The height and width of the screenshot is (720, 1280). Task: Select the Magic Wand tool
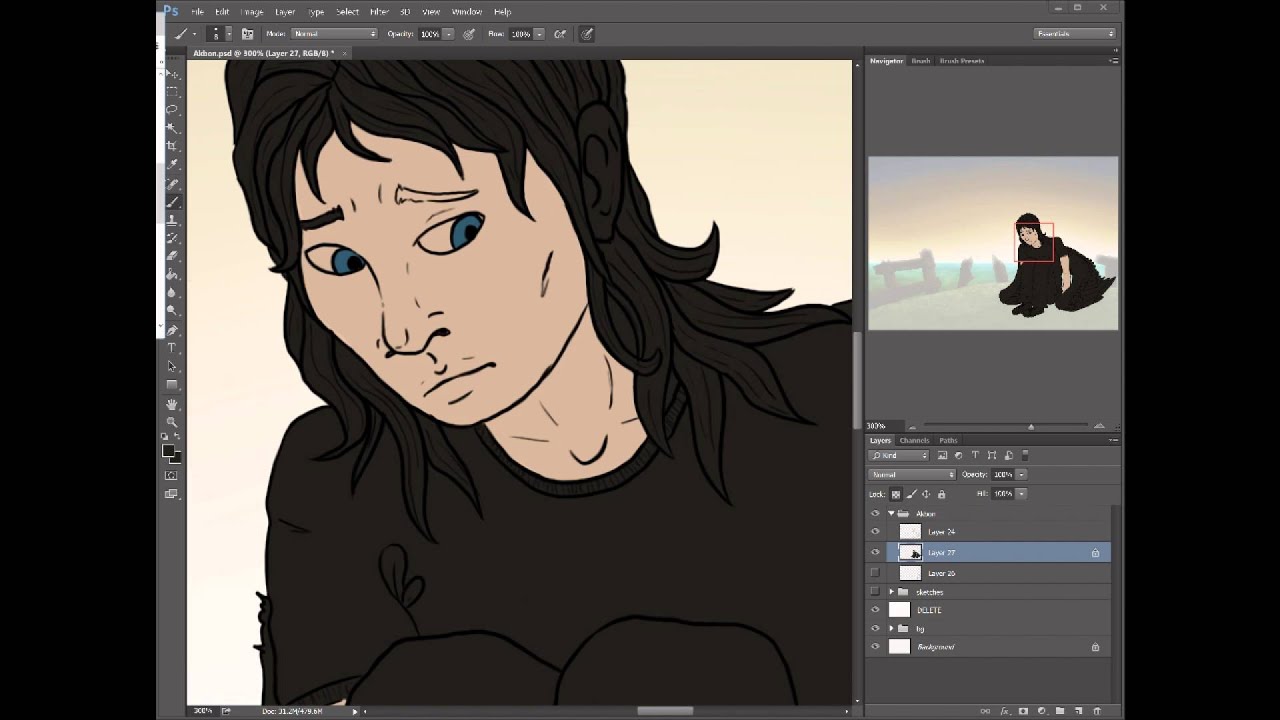point(172,127)
